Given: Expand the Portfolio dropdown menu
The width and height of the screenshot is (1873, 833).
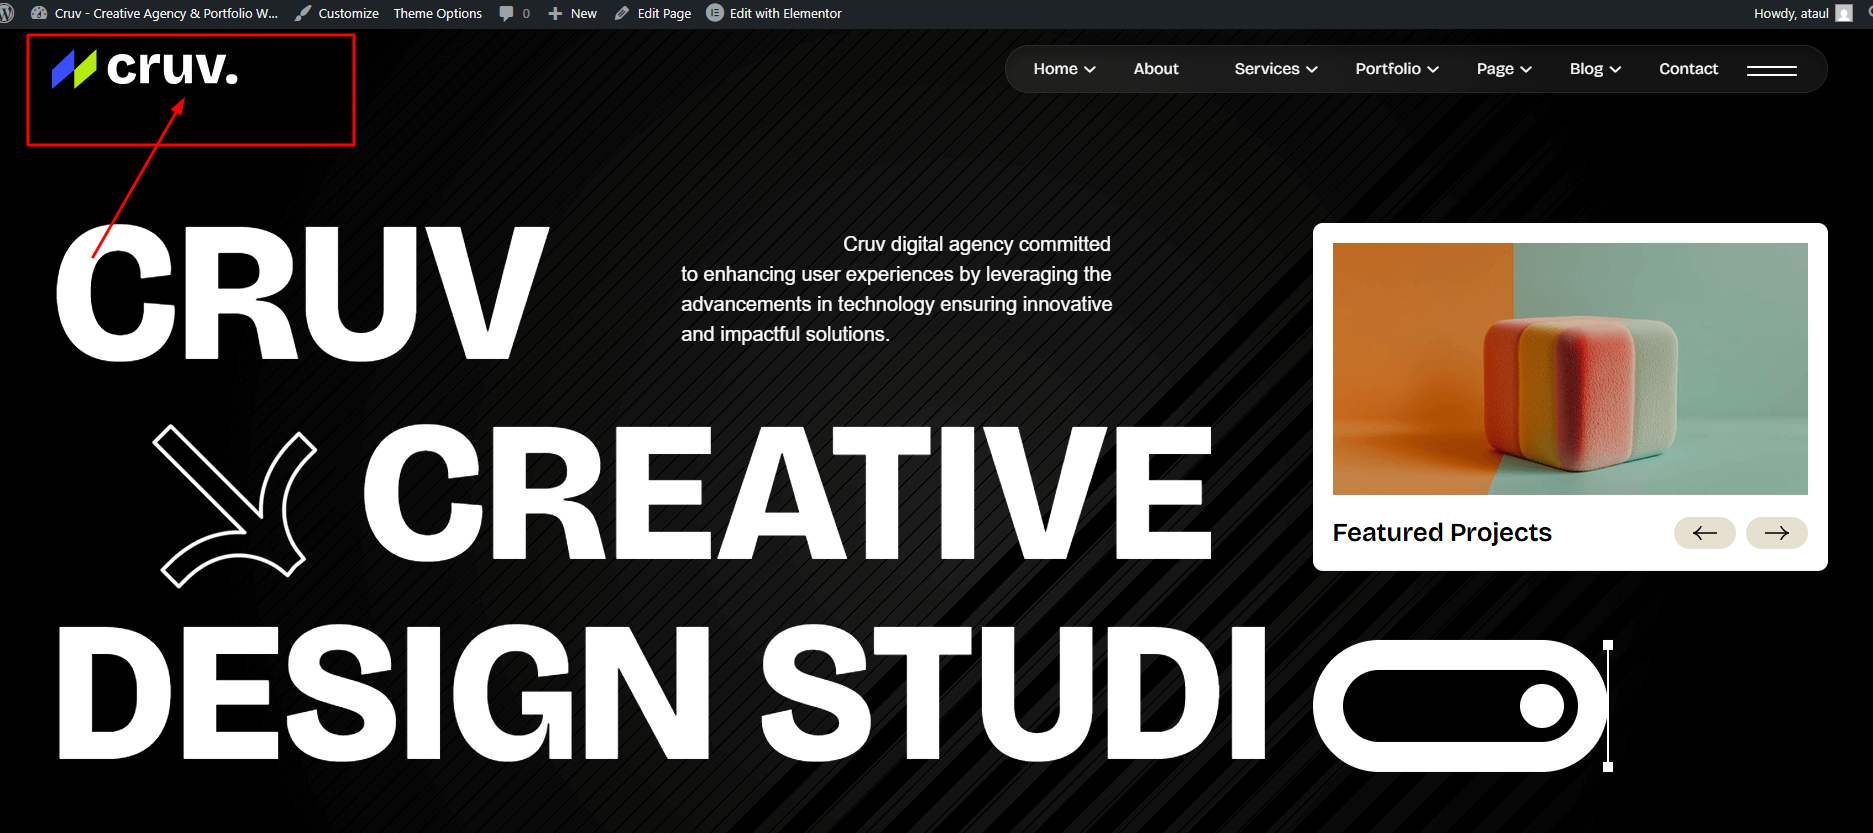Looking at the screenshot, I should (x=1396, y=69).
